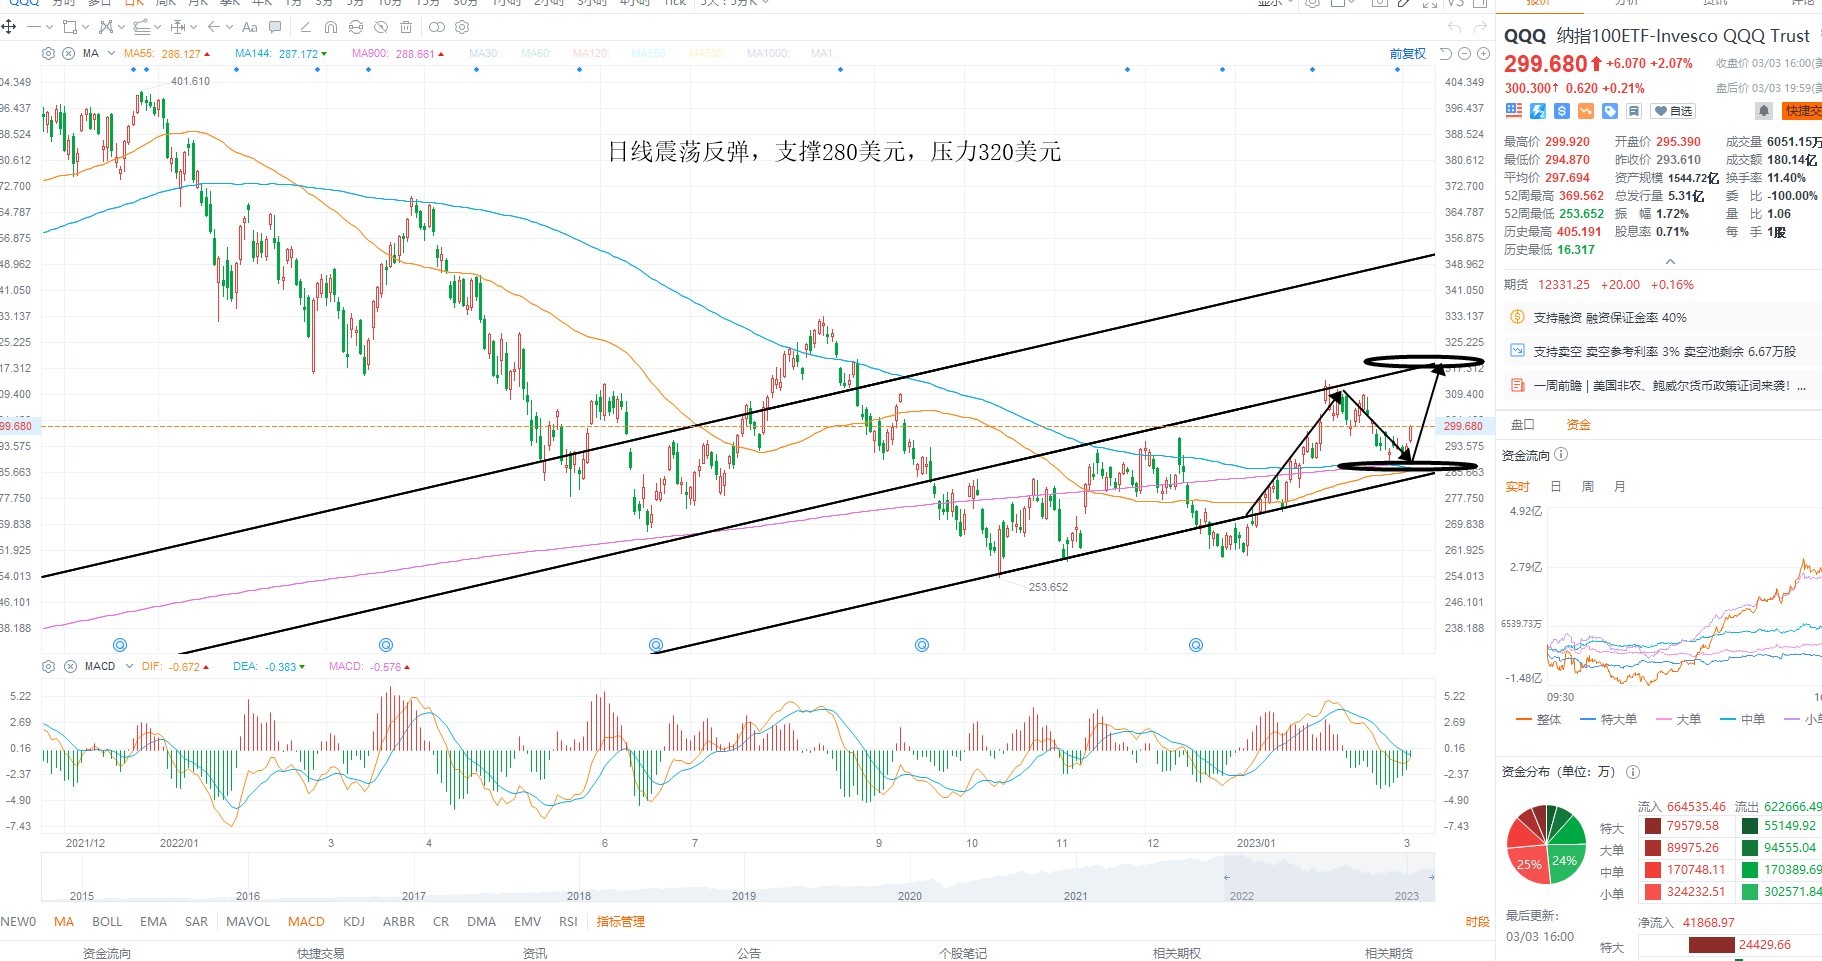
Task: Switch to the 资金 tab
Action: pos(1578,425)
